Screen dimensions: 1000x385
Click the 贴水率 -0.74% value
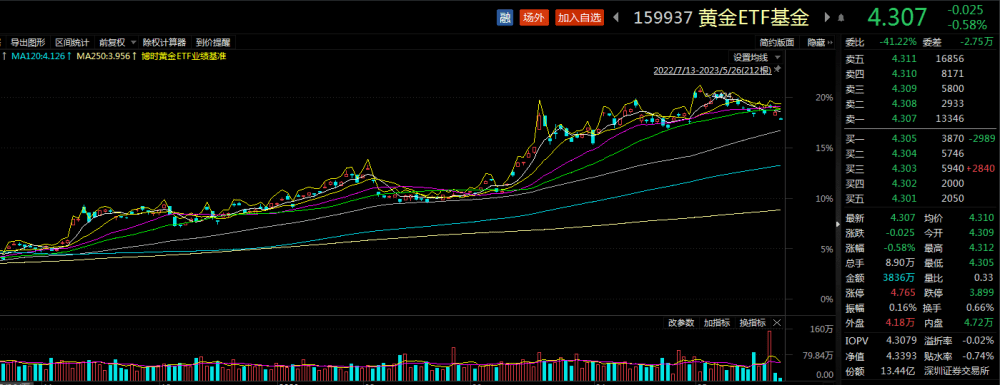click(978, 356)
